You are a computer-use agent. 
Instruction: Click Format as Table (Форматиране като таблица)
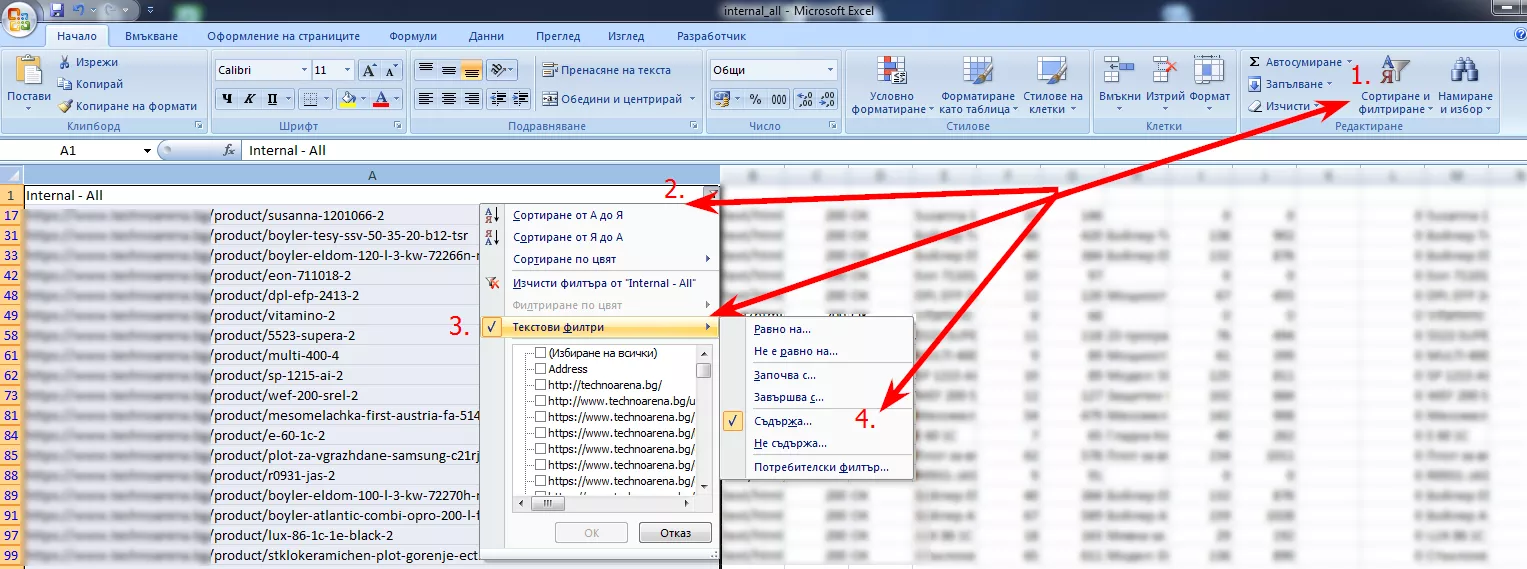[977, 85]
